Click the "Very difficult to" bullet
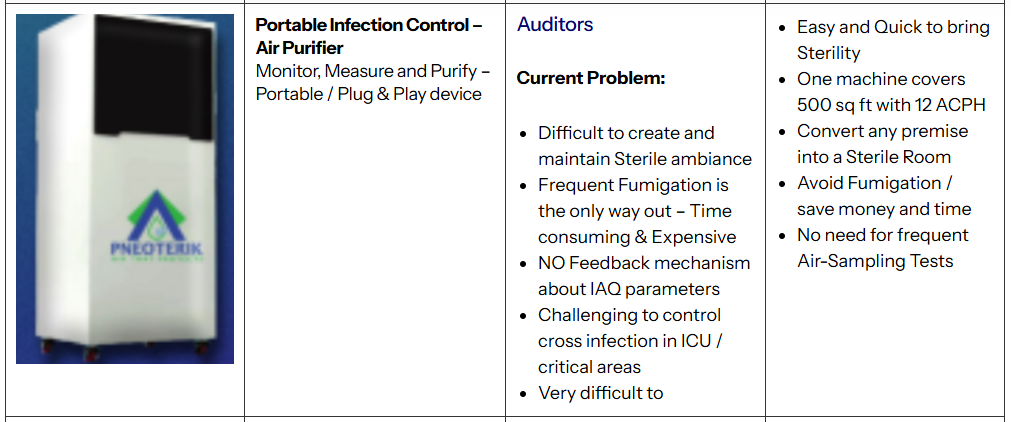1011x422 pixels. point(600,393)
